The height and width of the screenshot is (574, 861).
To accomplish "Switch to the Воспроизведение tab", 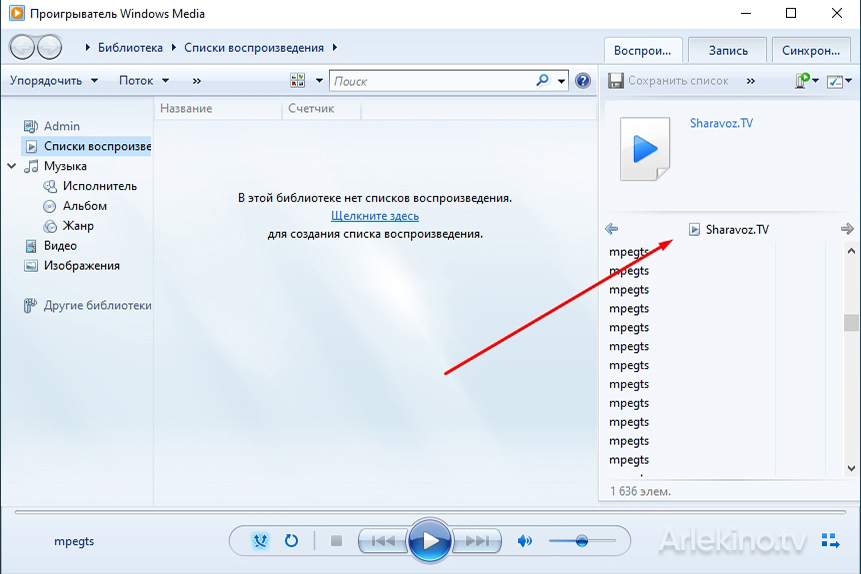I will coord(642,51).
